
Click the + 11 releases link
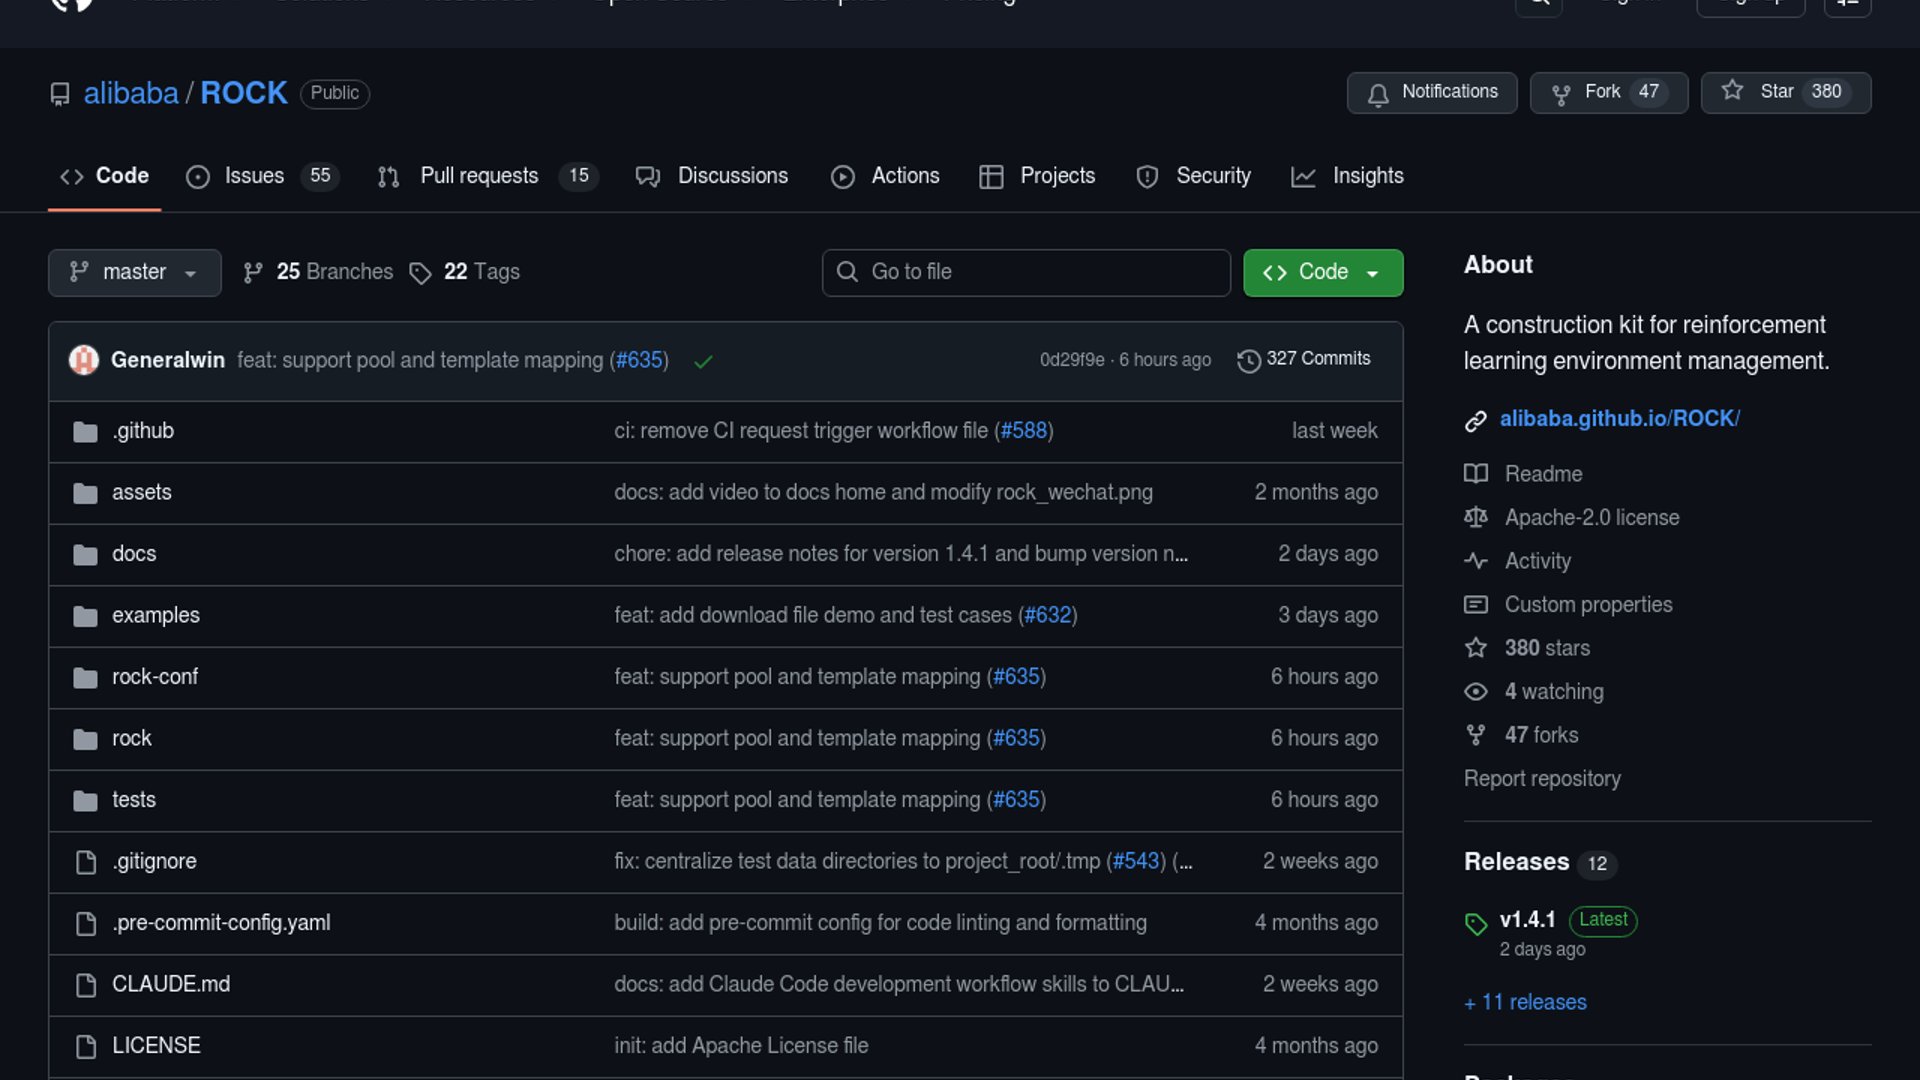click(x=1525, y=1002)
